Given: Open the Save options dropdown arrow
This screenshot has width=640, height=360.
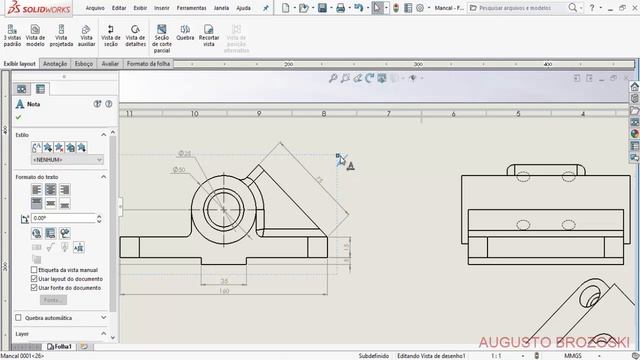Looking at the screenshot, I should coord(331,8).
